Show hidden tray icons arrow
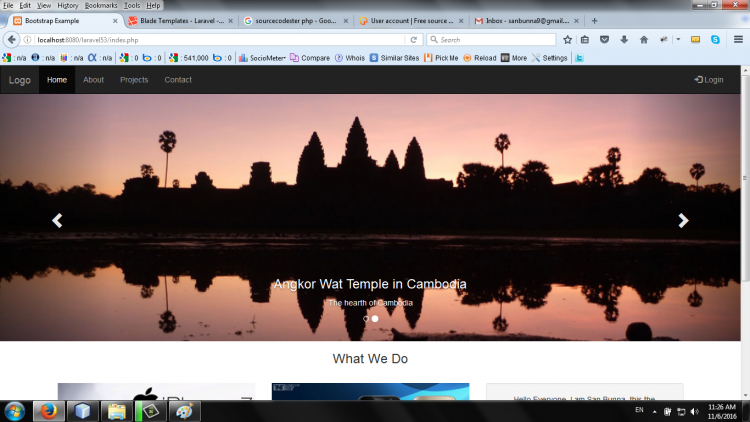This screenshot has width=750, height=422. [x=654, y=411]
